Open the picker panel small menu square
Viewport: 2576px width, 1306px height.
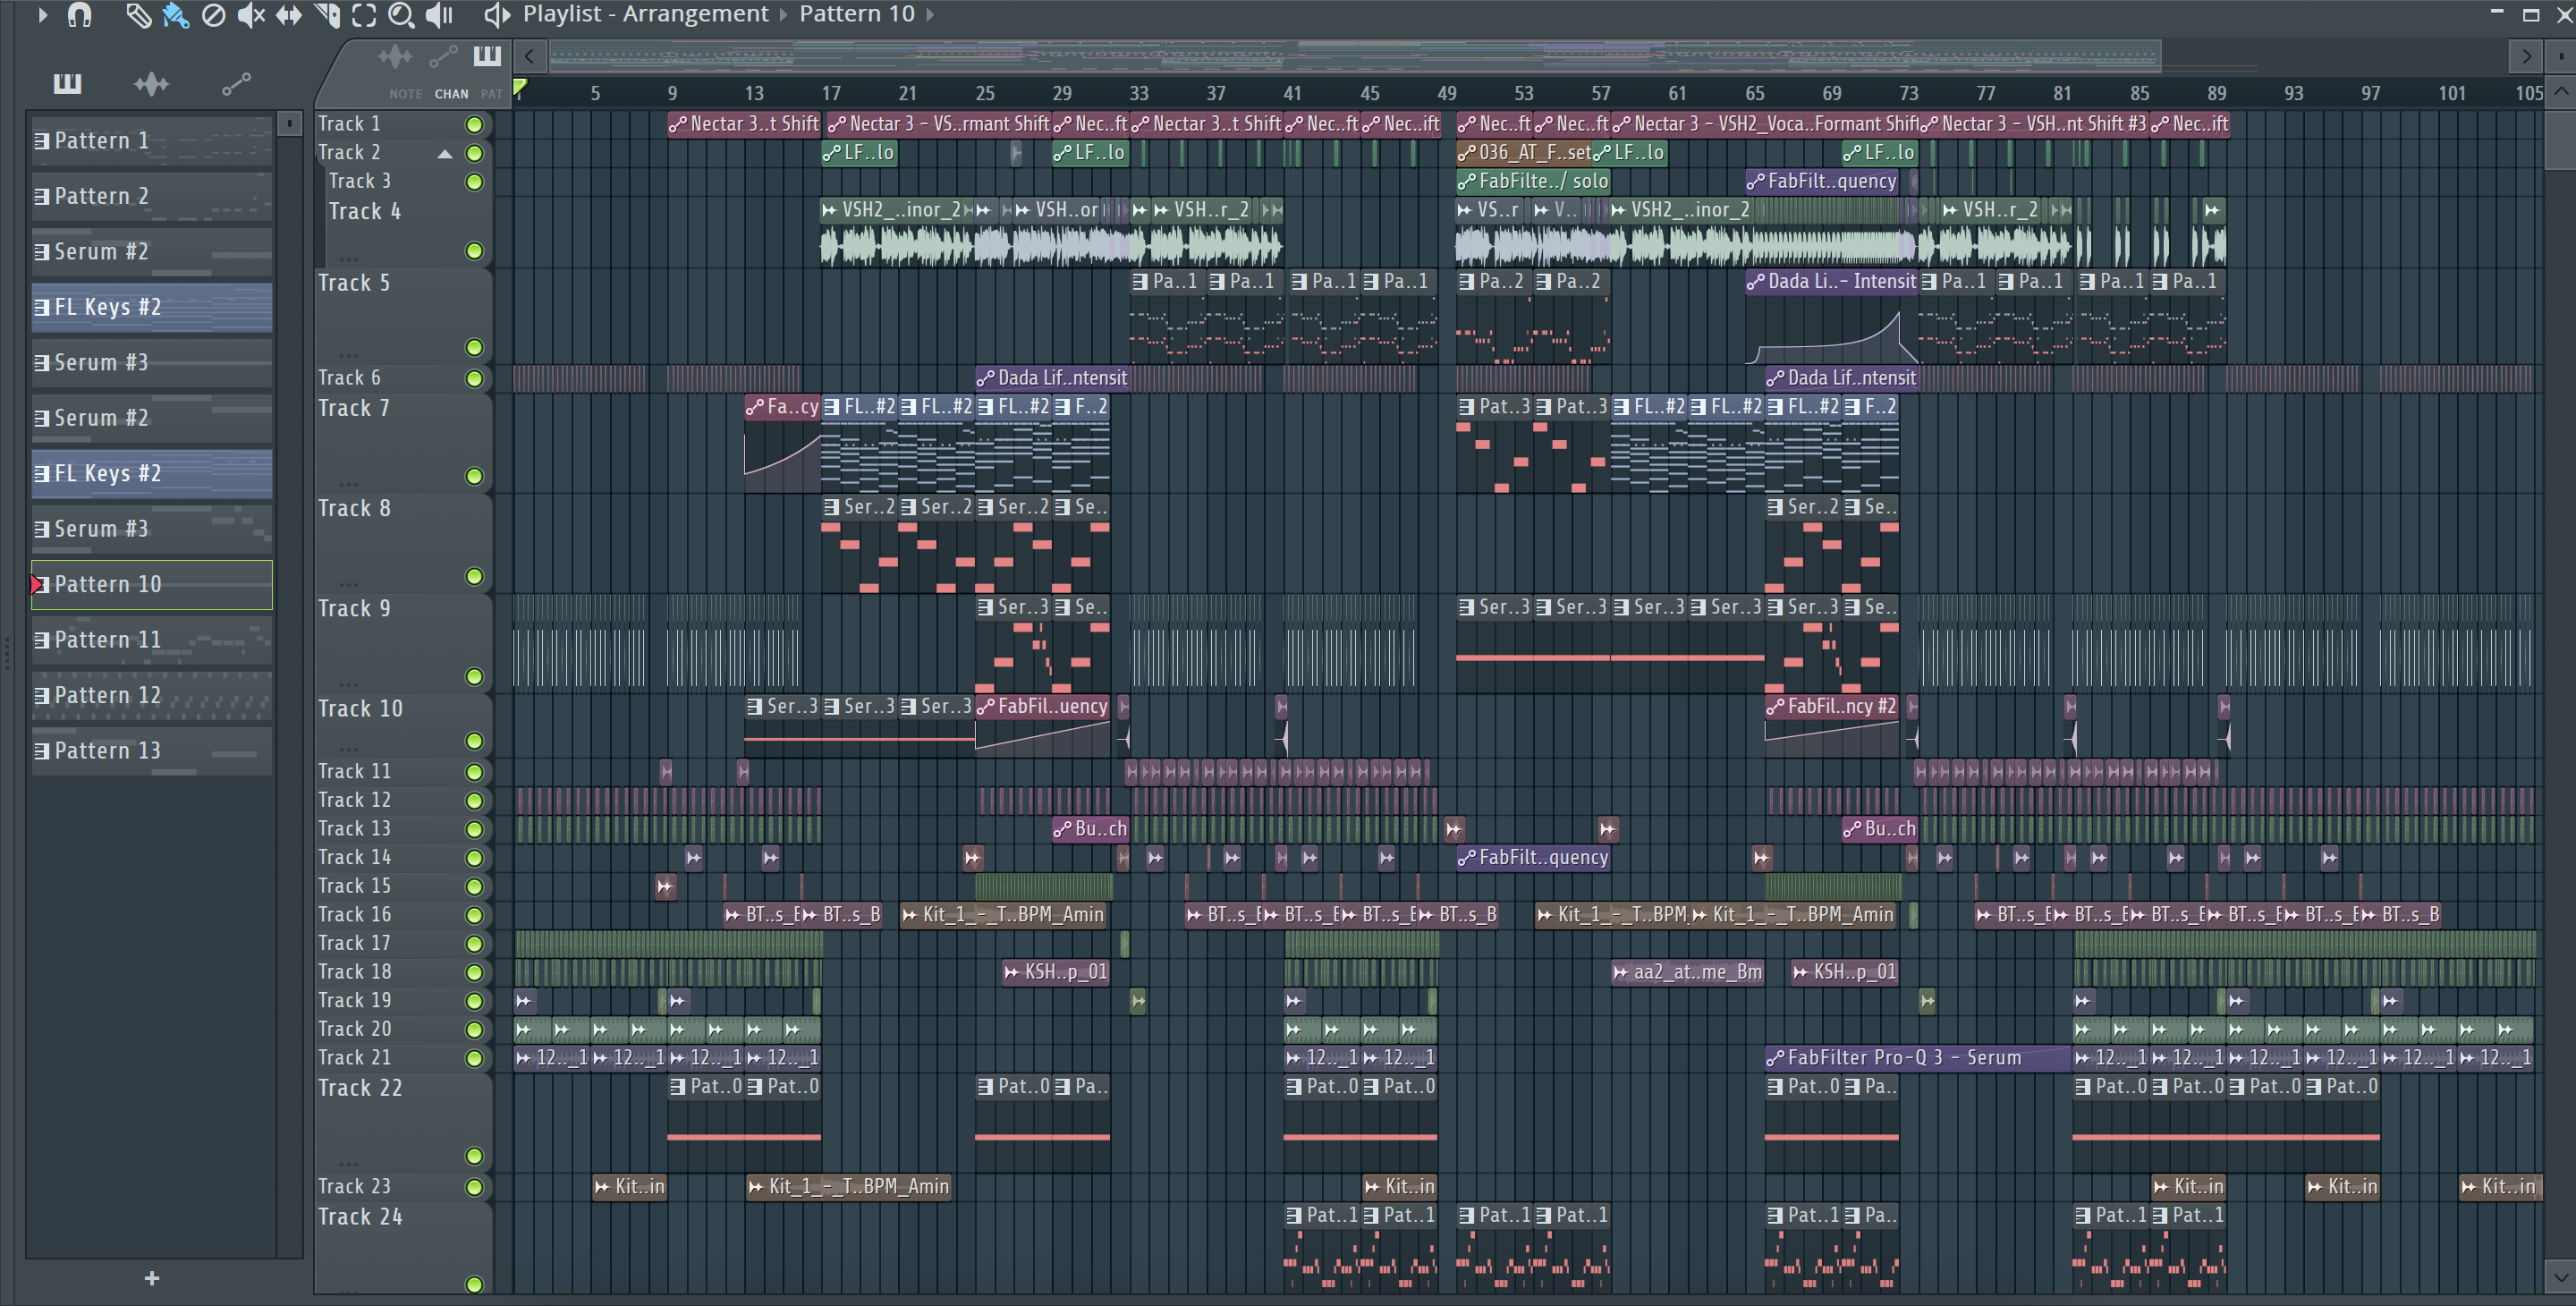coord(289,123)
